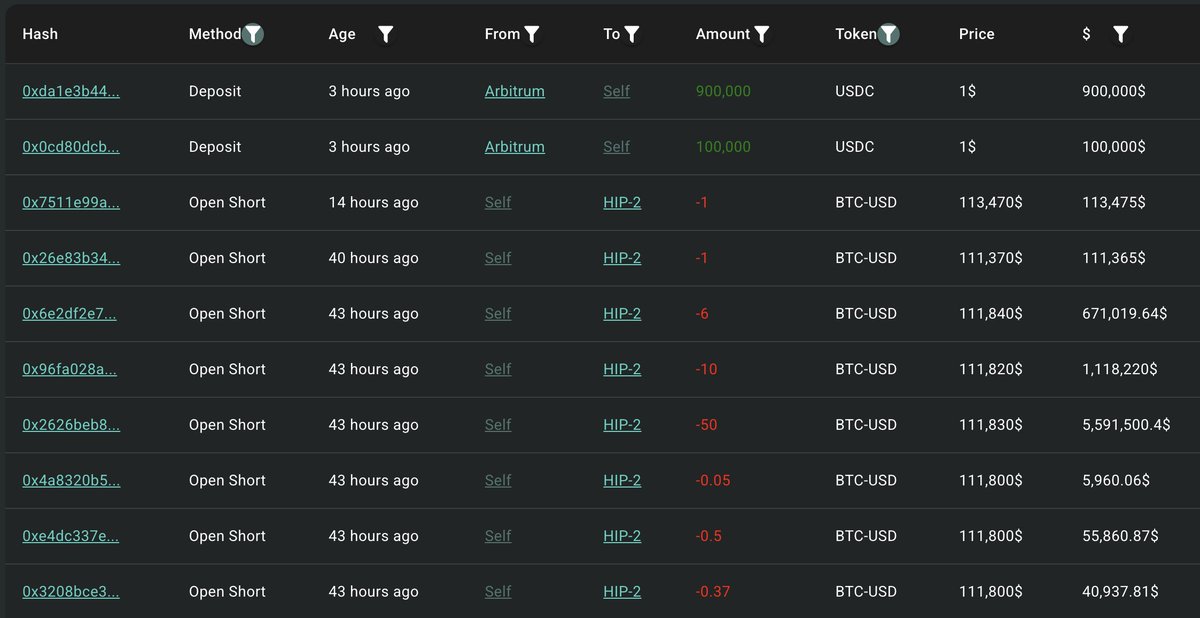The width and height of the screenshot is (1200, 618).
Task: Open HIP-2 link in 14 hours ago row
Action: point(622,202)
